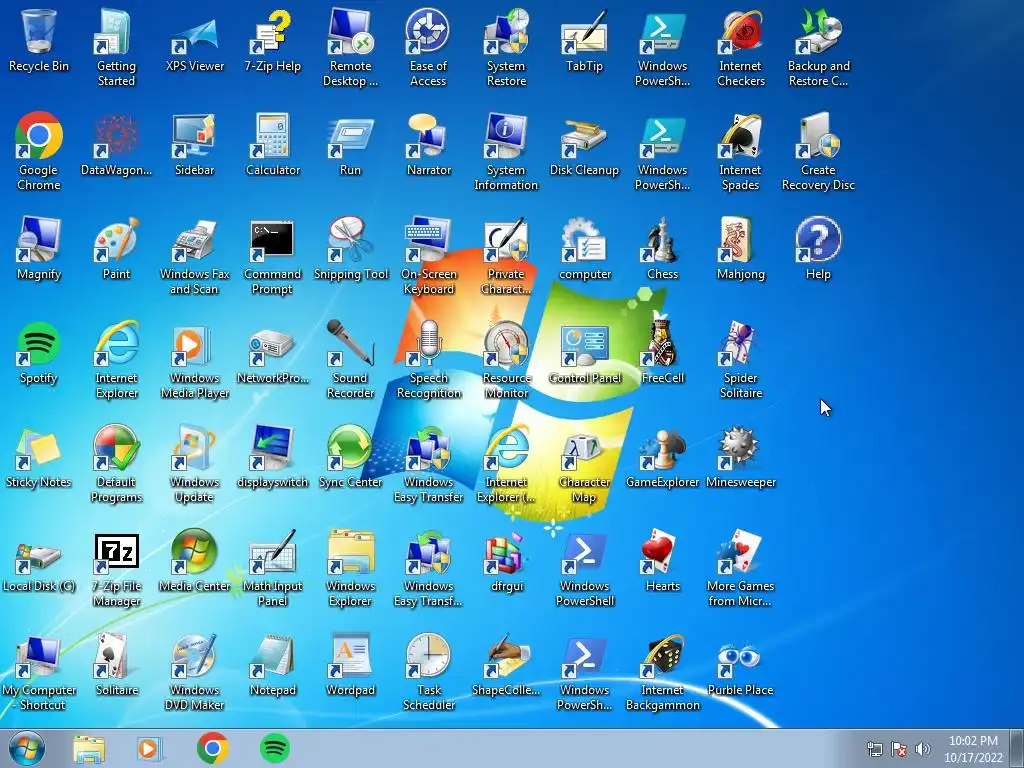Image resolution: width=1024 pixels, height=768 pixels.
Task: Click the displayswitch desktop icon
Action: coord(273,456)
